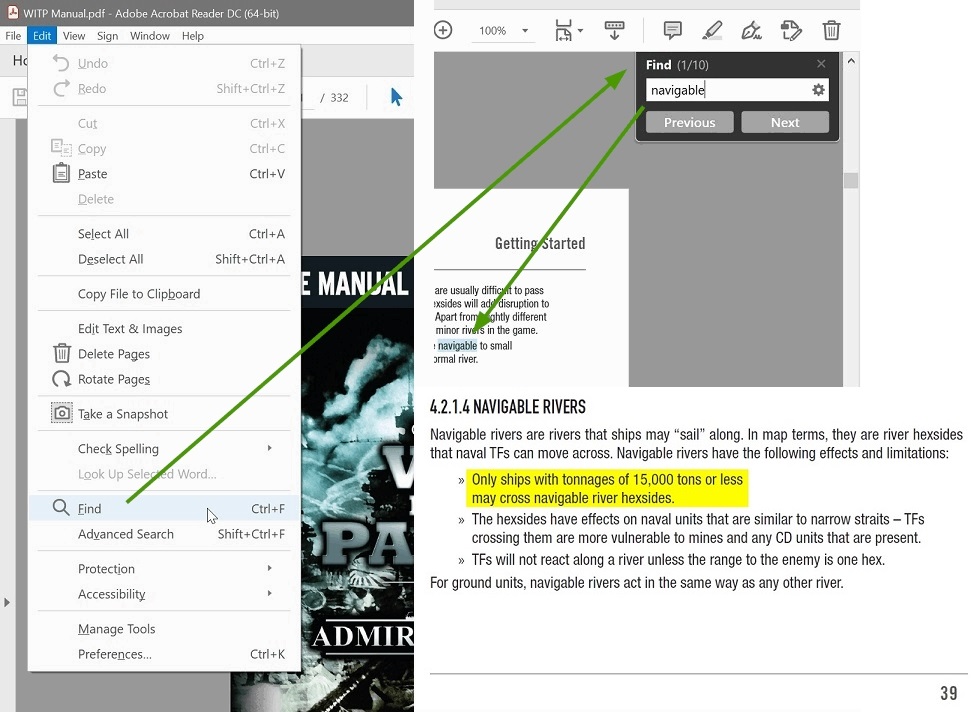Click the page count 332 text
The image size is (971, 712).
click(339, 98)
